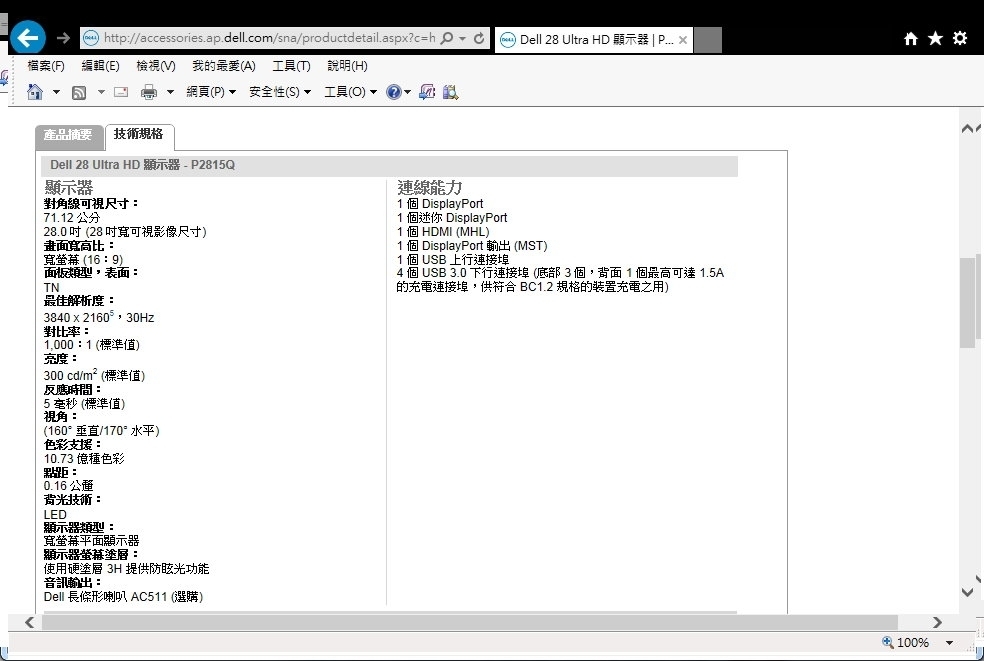Click the text 1 個 USB 上行連接埠
Viewport: 984px width, 661px height.
(x=452, y=259)
